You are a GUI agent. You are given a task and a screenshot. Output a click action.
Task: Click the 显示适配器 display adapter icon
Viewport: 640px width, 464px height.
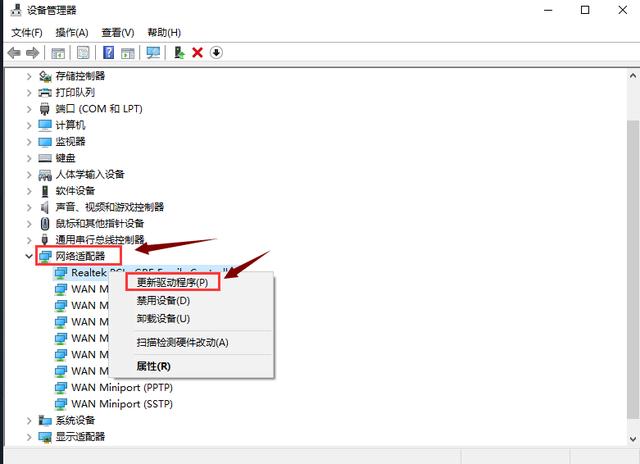(45, 437)
